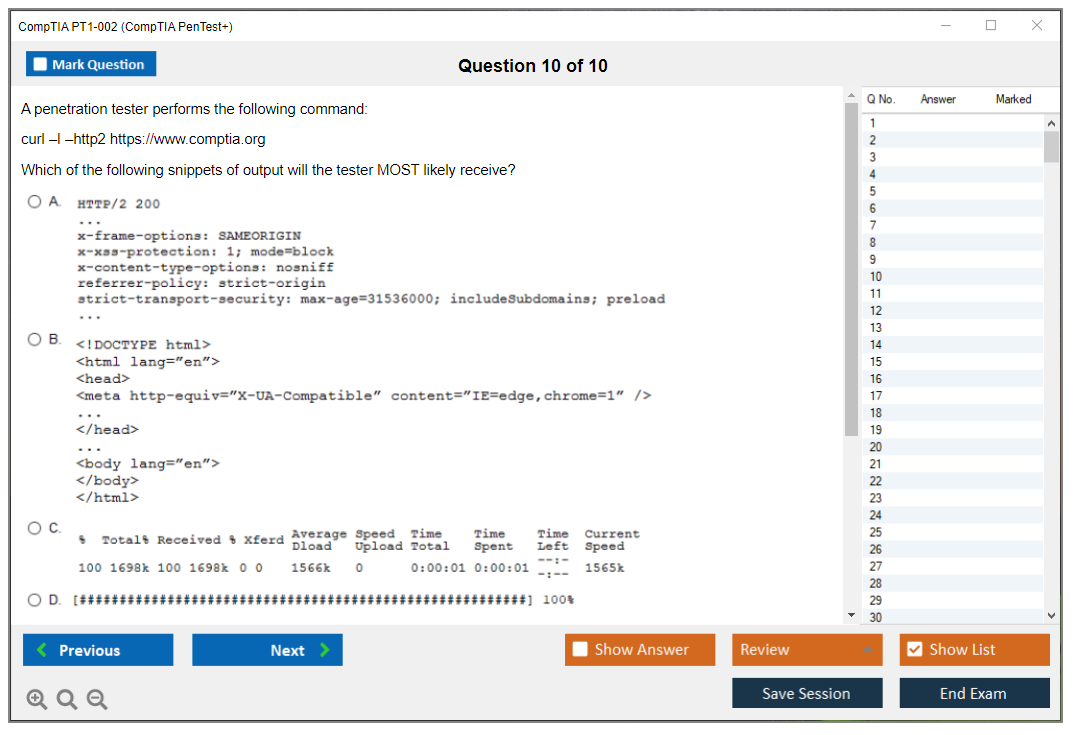
Task: Click the question pane scroll up arrow
Action: point(851,96)
